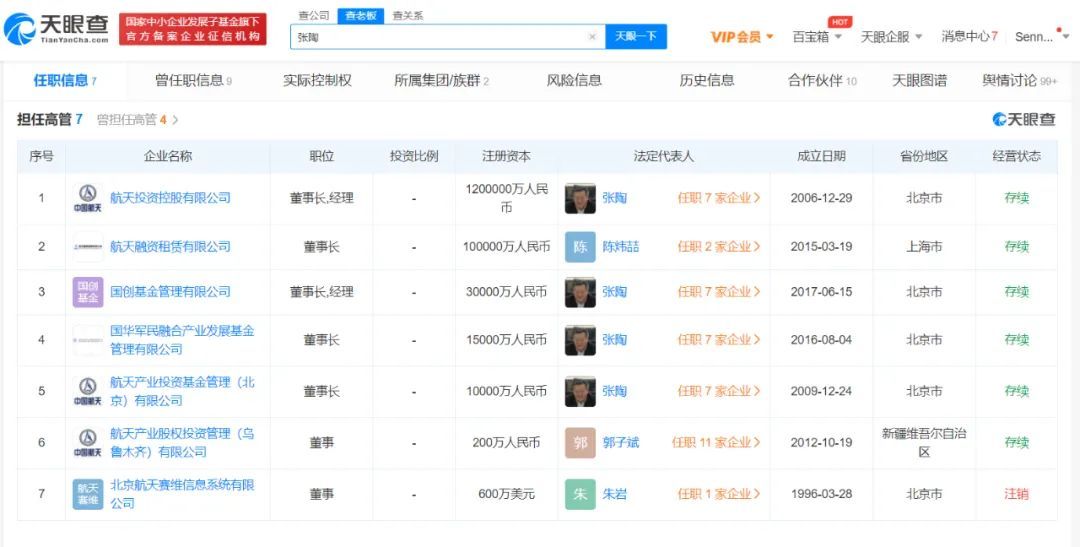
Task: Select the 查关系 search tab
Action: 407,16
